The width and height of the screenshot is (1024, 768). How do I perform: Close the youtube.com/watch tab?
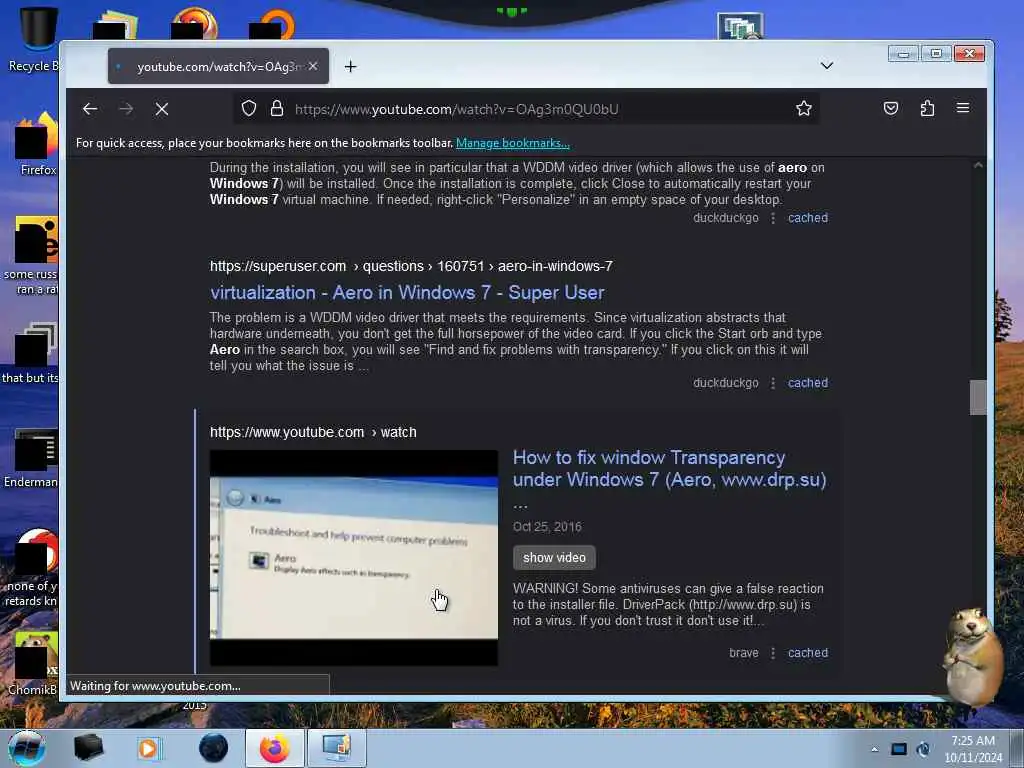click(x=313, y=66)
